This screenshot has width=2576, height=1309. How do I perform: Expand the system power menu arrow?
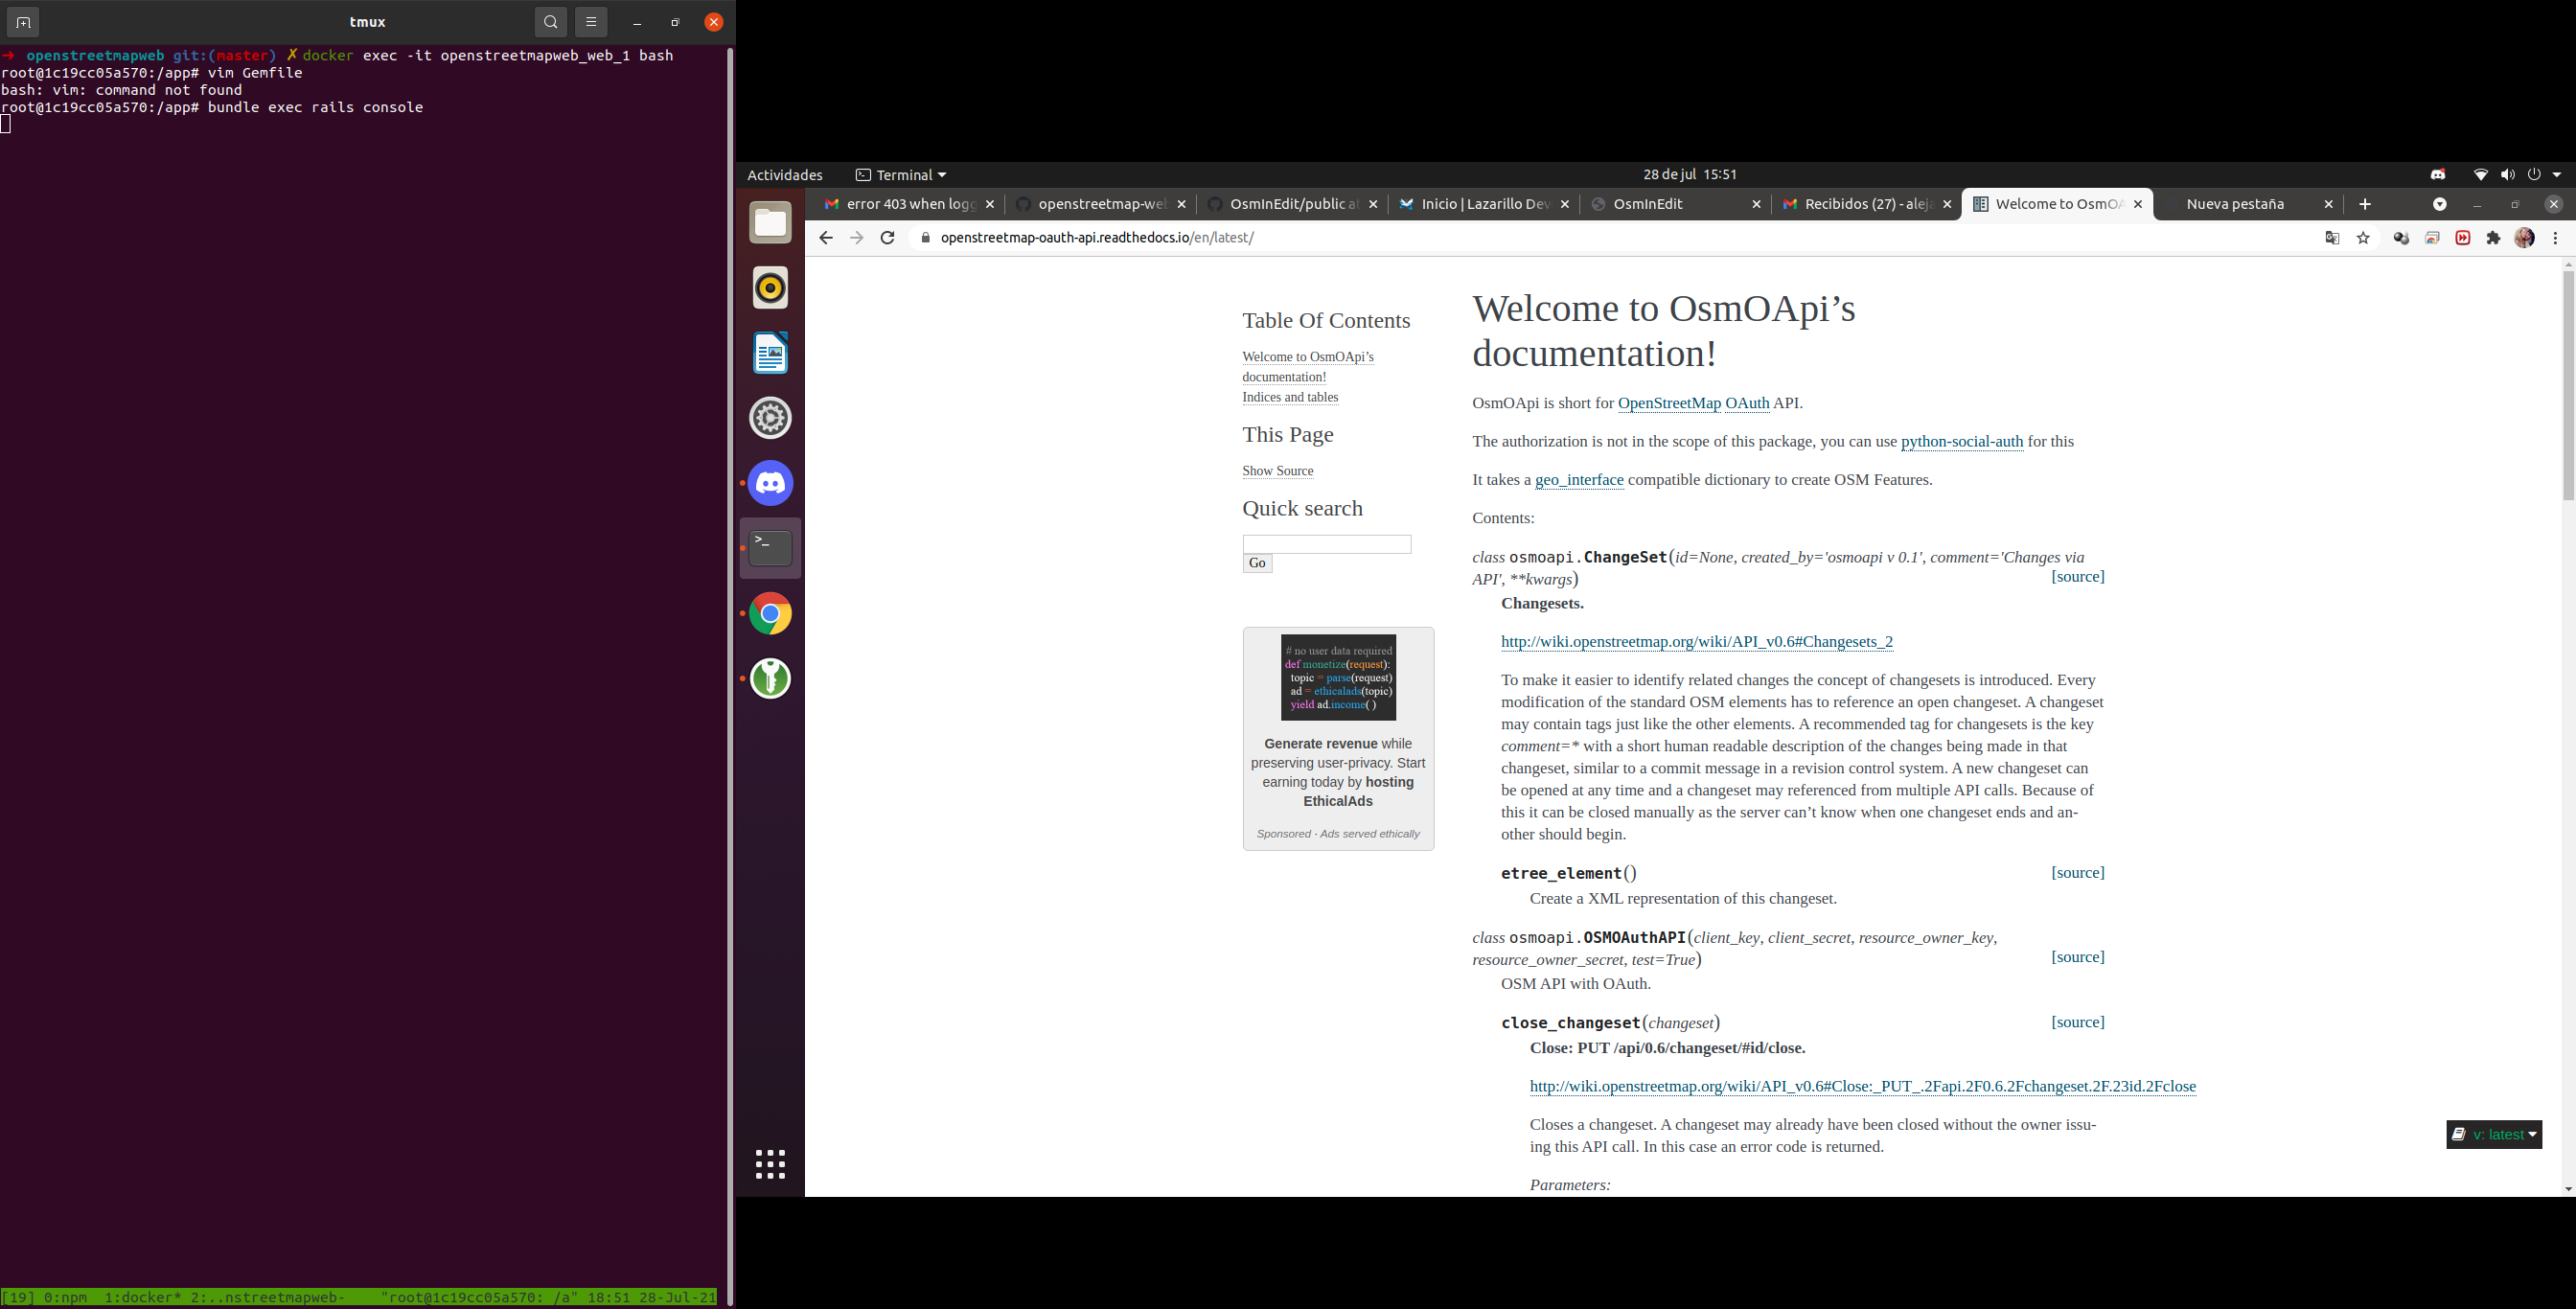(x=2557, y=175)
